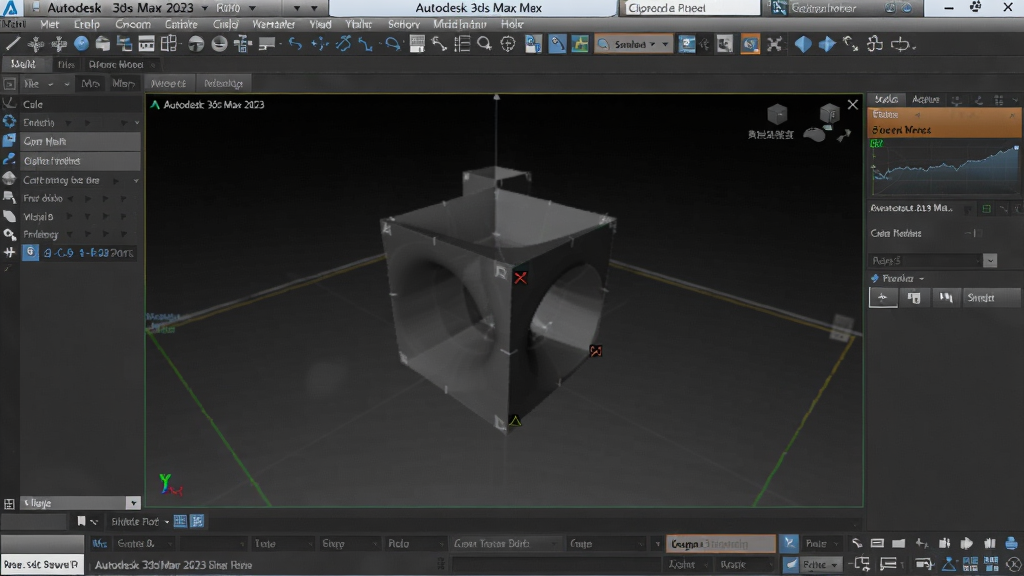Click the full blue diamond toolbar icon
This screenshot has height=576, width=1024.
pos(803,44)
